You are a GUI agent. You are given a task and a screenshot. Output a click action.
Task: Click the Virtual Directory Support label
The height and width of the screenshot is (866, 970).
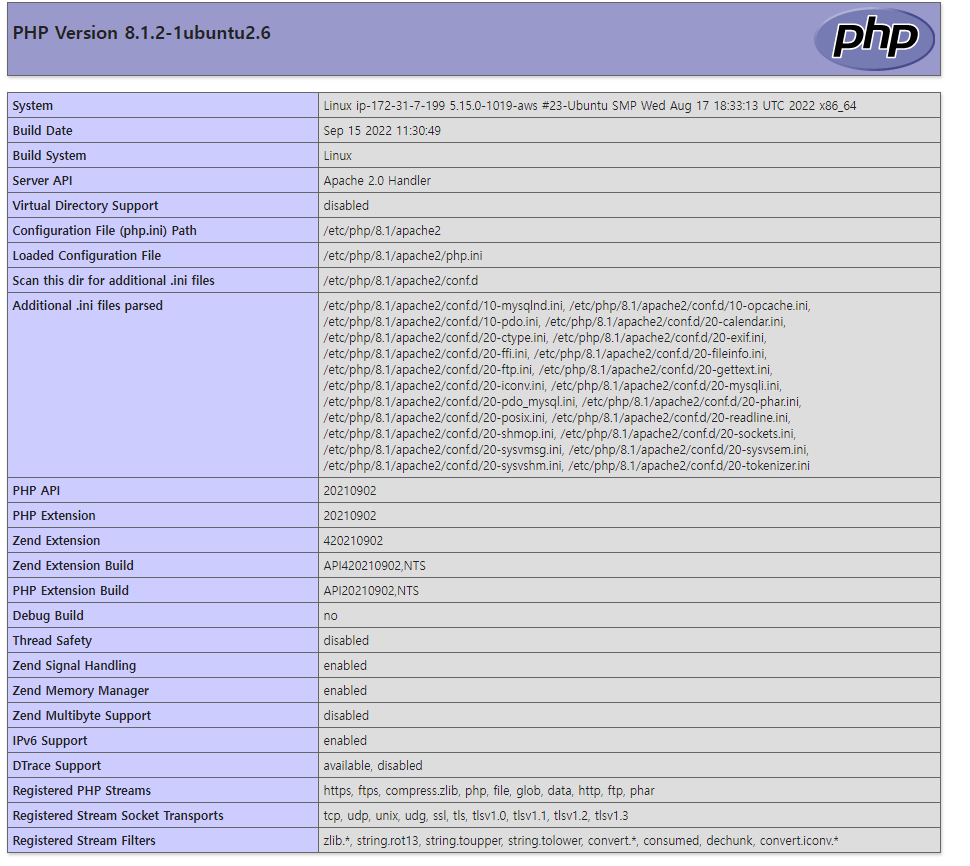(x=85, y=205)
